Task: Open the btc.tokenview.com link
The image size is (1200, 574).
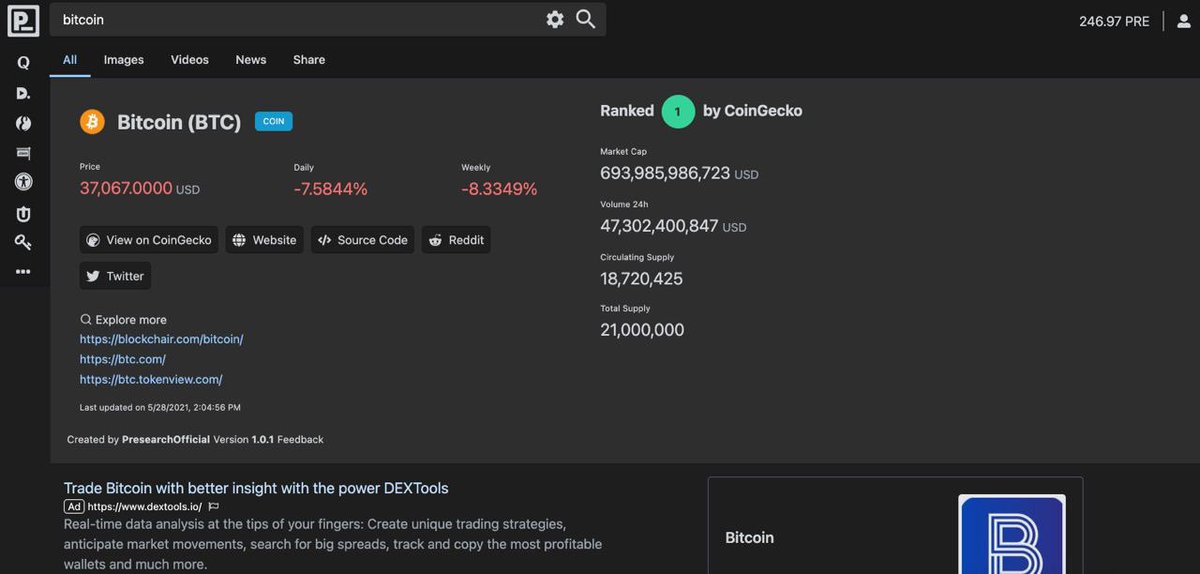Action: (151, 379)
